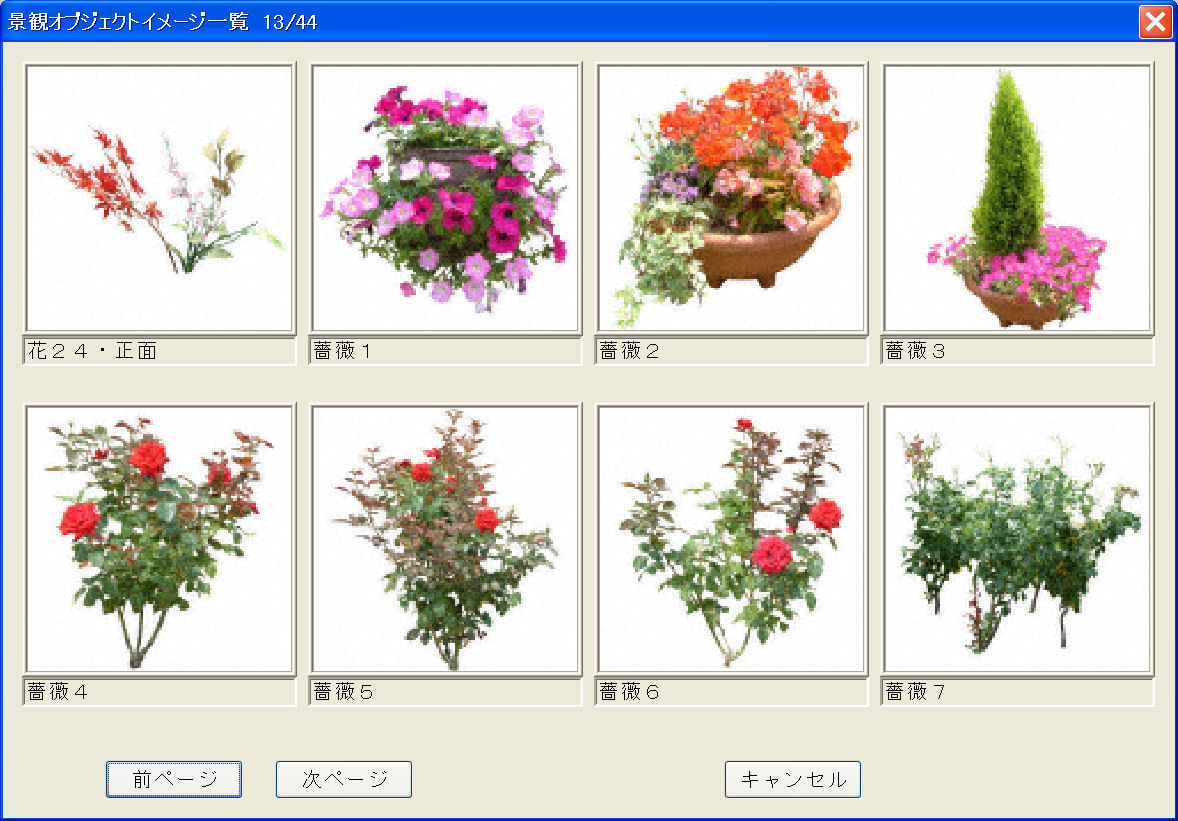
Task: Cancel the dialog with キャンセル
Action: tap(793, 779)
